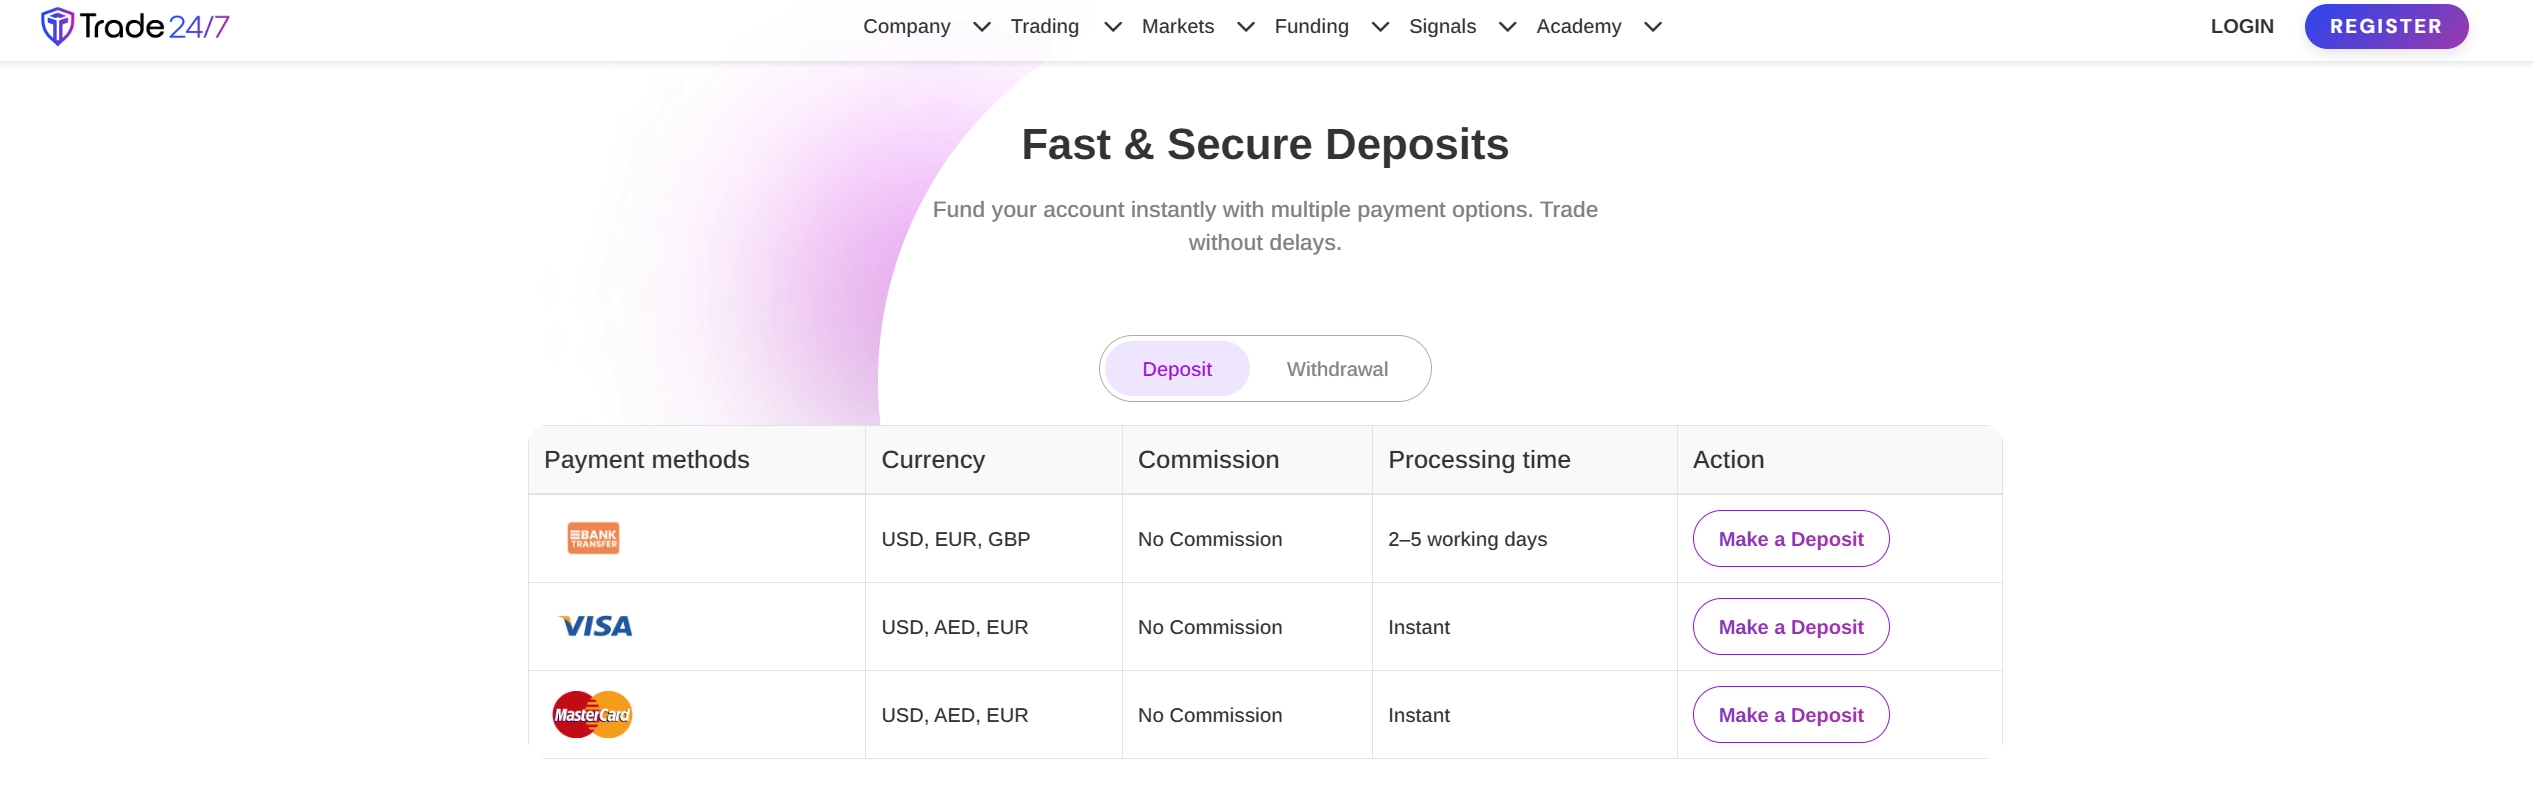Screen dimensions: 2540x790
Task: Click the VISA payment logo
Action: coord(595,626)
